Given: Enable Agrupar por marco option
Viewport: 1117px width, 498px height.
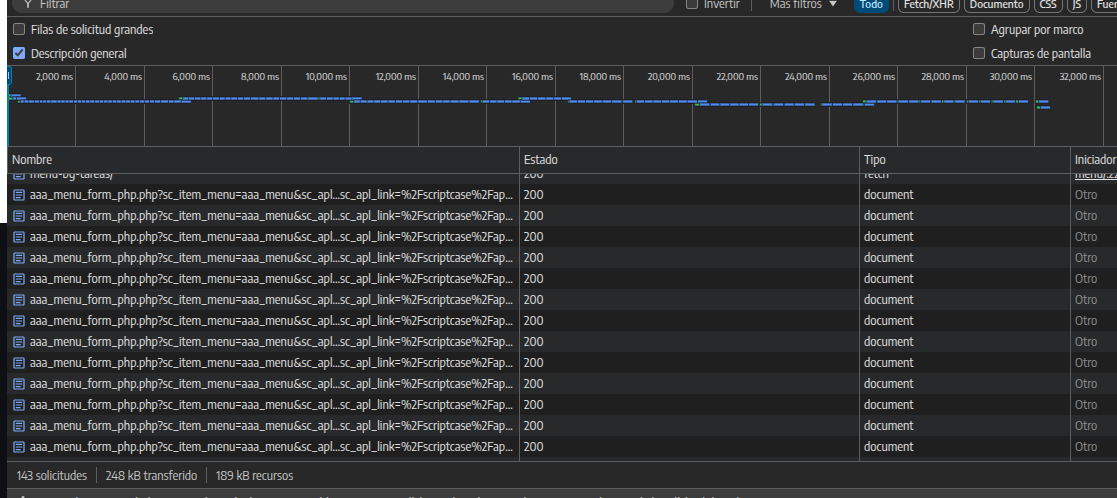Looking at the screenshot, I should click(x=979, y=30).
